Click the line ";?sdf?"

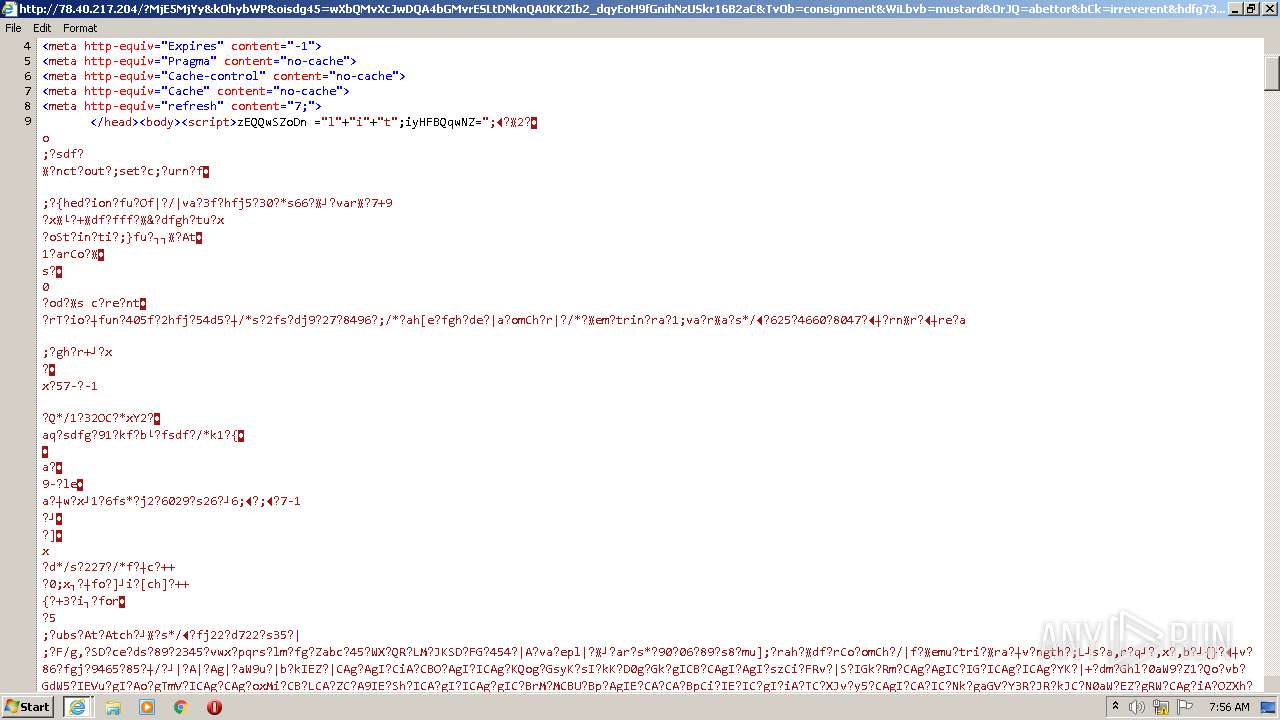tap(63, 154)
